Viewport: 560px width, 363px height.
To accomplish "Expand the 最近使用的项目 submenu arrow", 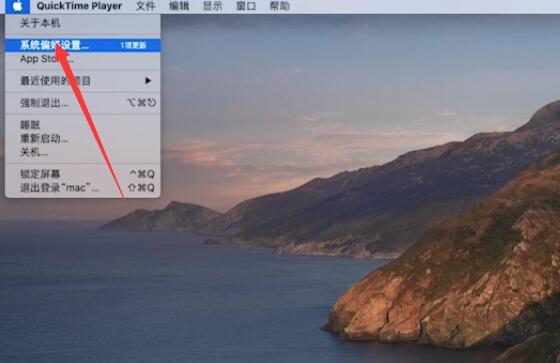I will (148, 81).
